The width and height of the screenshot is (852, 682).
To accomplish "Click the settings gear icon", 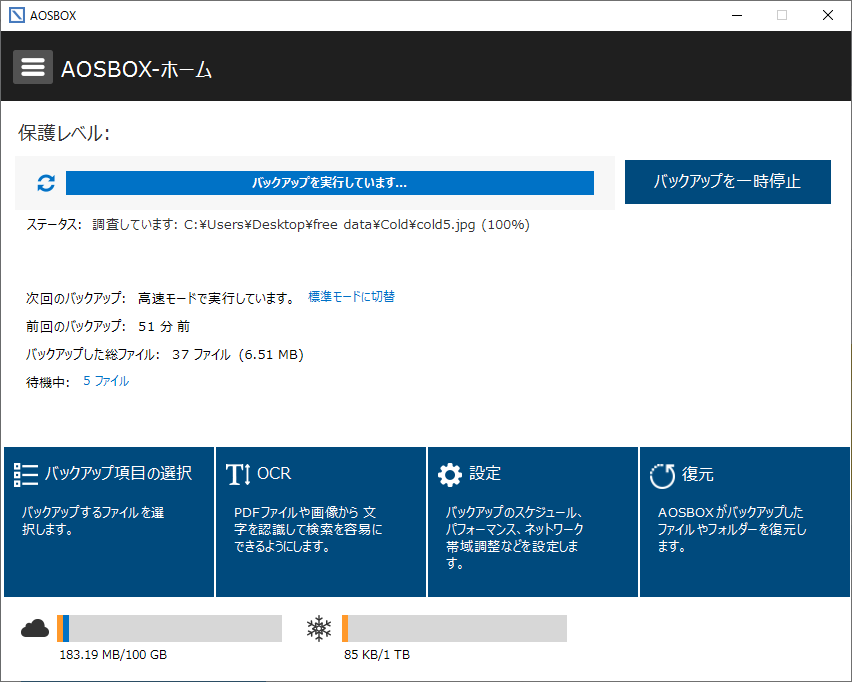I will (450, 475).
